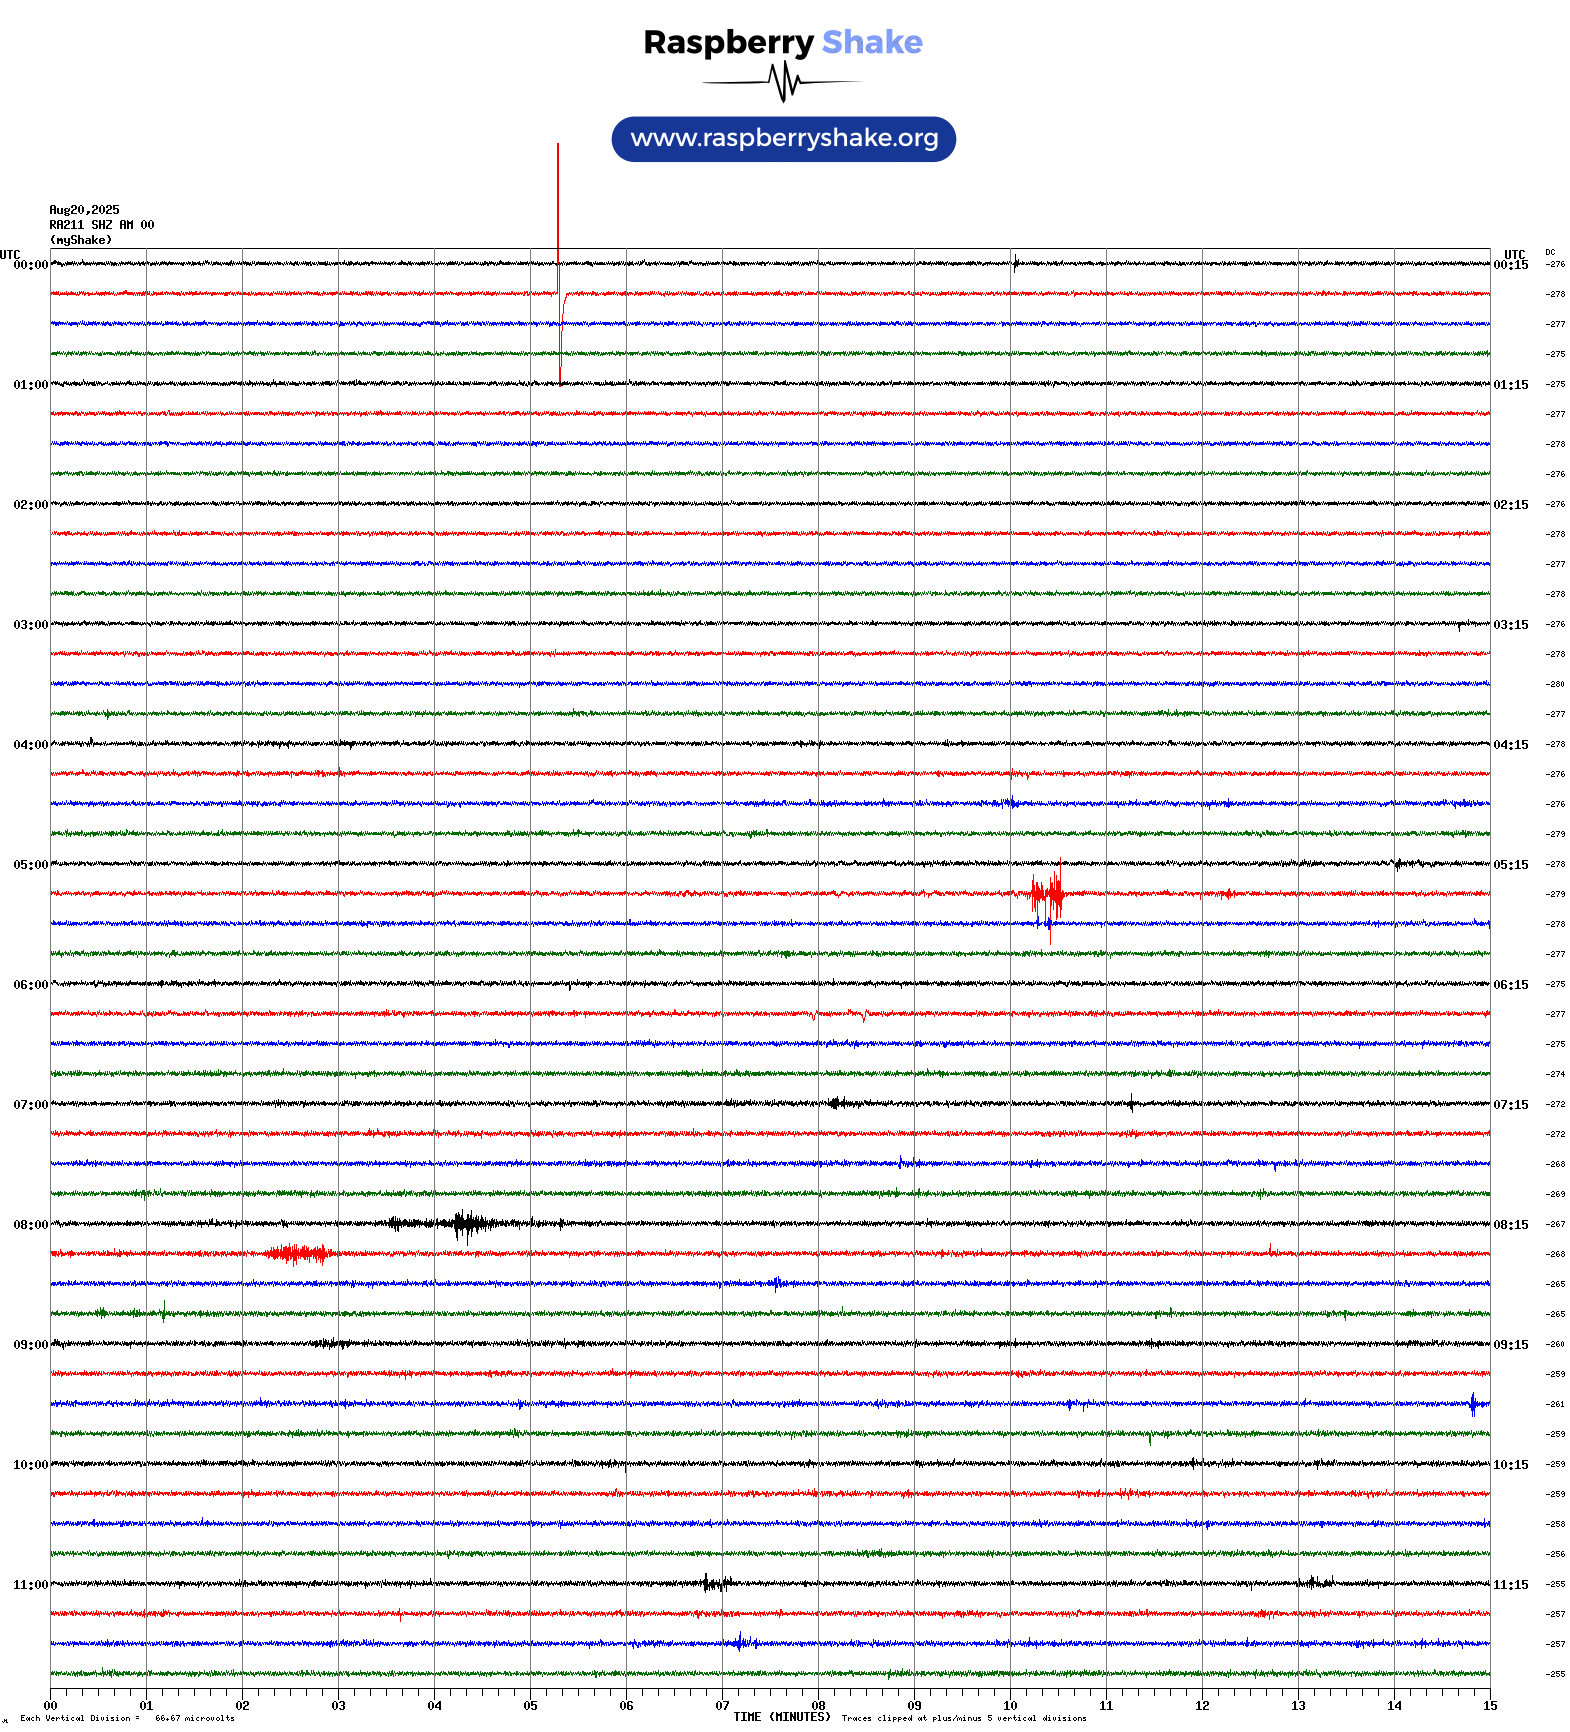
Task: Click the Each Vertical Division microvolts note
Action: coord(127,1718)
